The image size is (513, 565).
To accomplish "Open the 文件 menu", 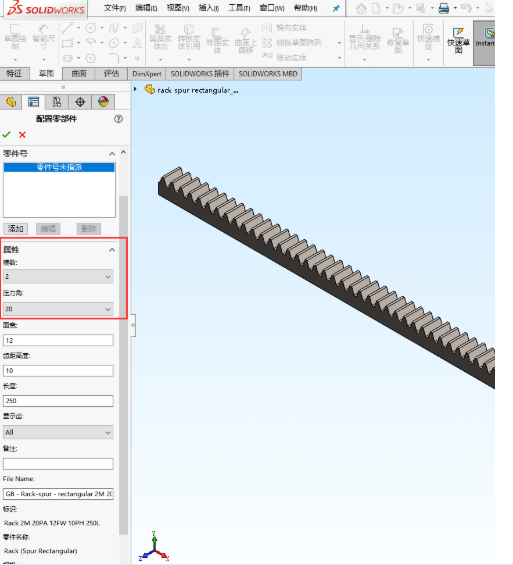I will [115, 8].
